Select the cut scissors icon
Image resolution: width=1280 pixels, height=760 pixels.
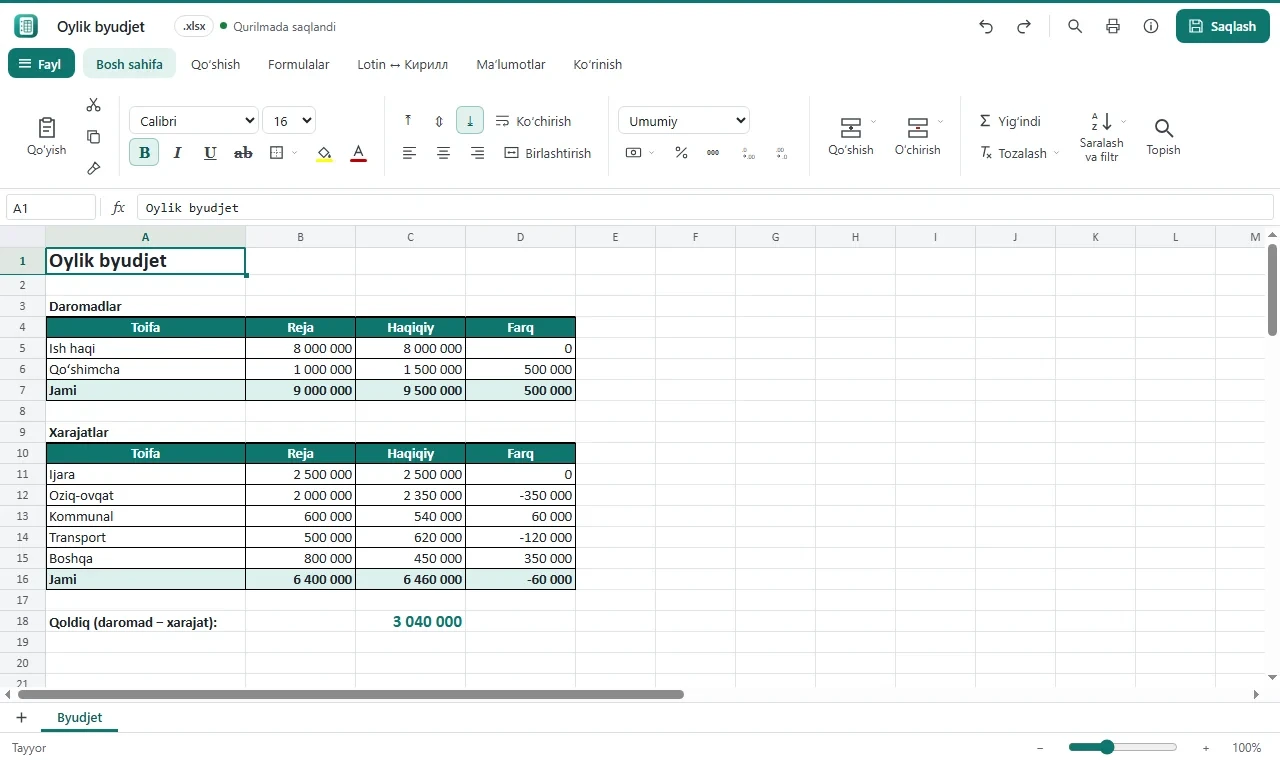pyautogui.click(x=94, y=105)
